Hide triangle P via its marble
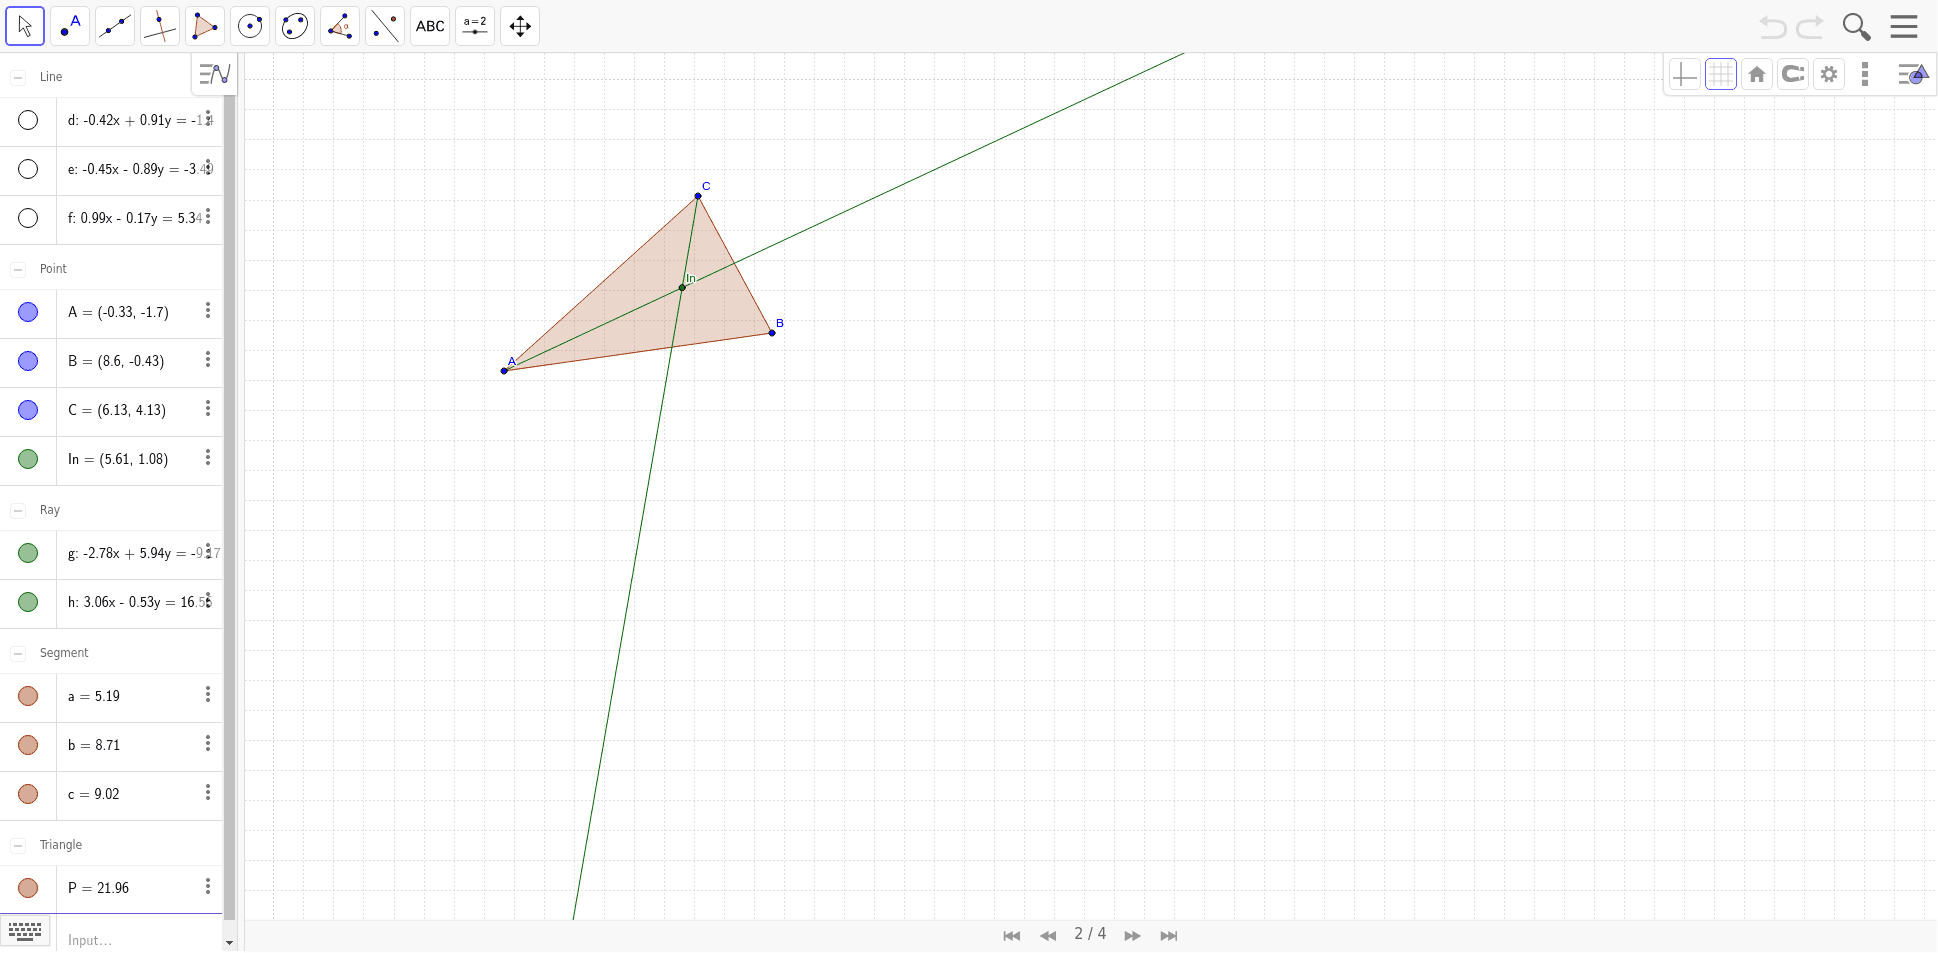The width and height of the screenshot is (1938, 953). tap(28, 888)
